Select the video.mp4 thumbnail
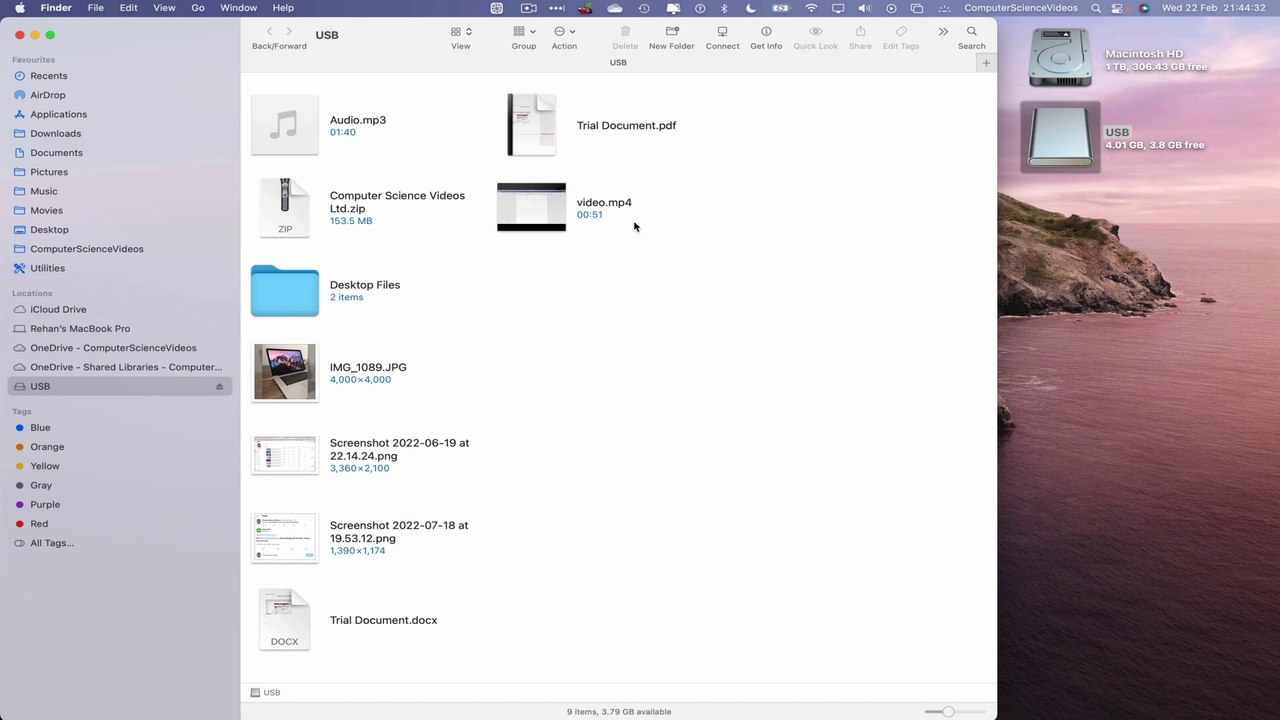 click(x=531, y=207)
